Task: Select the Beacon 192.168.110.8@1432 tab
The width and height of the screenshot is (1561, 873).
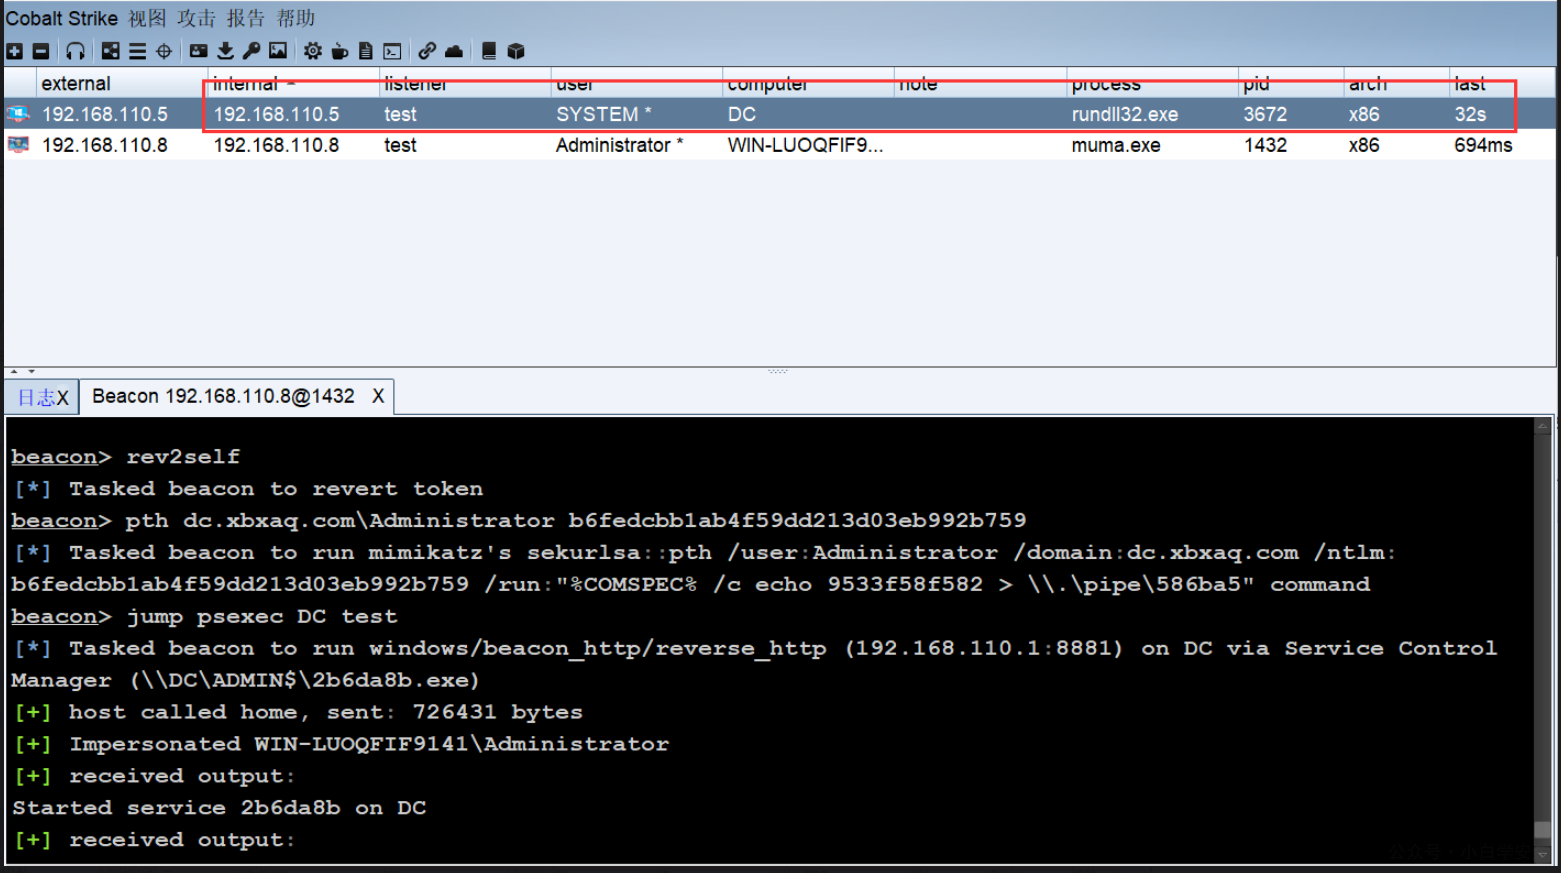Action: coord(223,396)
